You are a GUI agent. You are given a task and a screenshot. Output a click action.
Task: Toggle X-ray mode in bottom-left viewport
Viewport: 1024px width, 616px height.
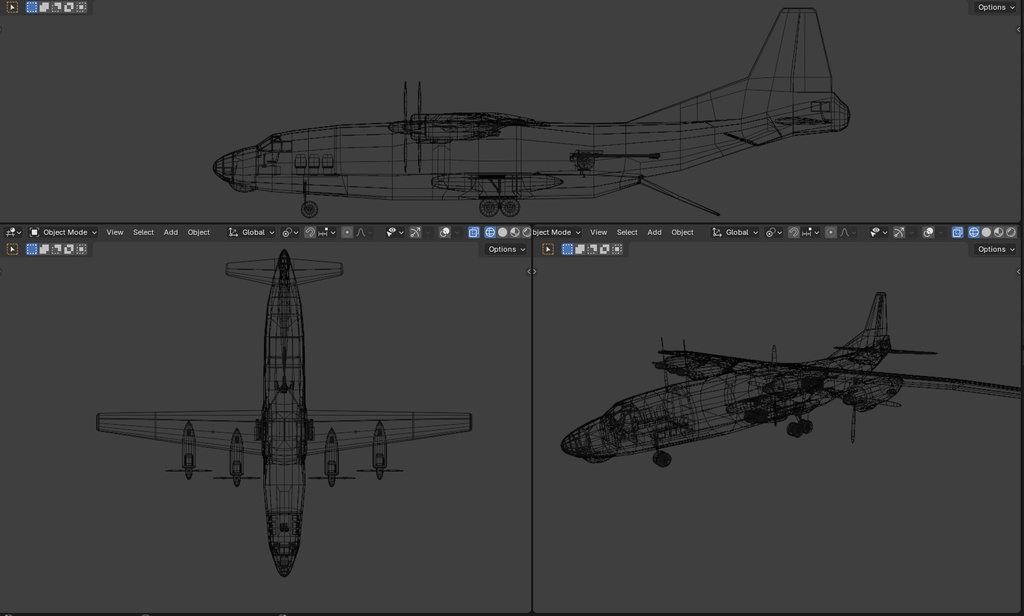pos(473,232)
